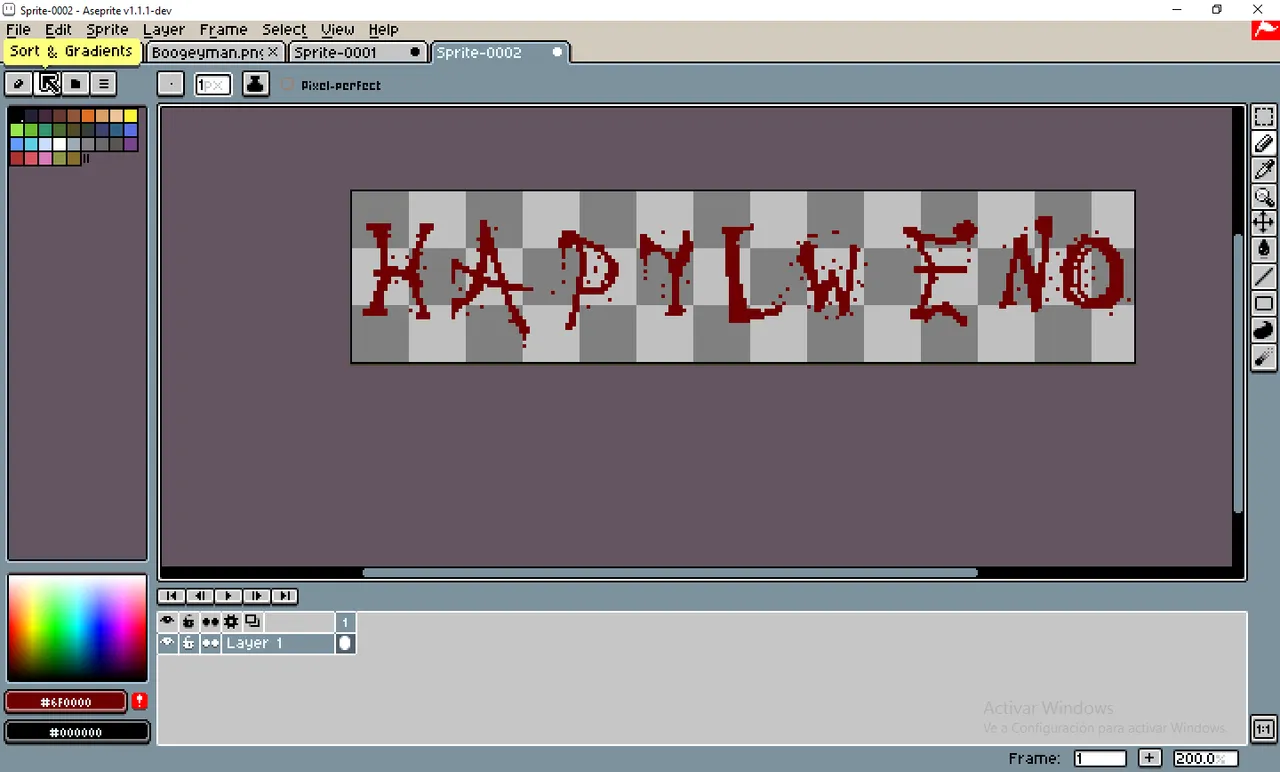Click the vertical canvas scrollbar

click(x=1239, y=373)
